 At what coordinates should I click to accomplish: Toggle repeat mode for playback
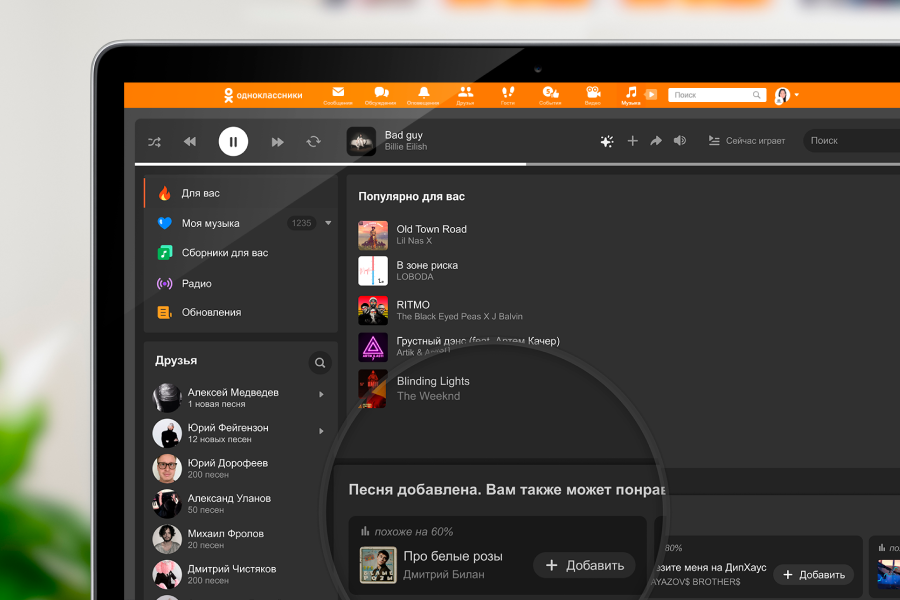pos(313,142)
